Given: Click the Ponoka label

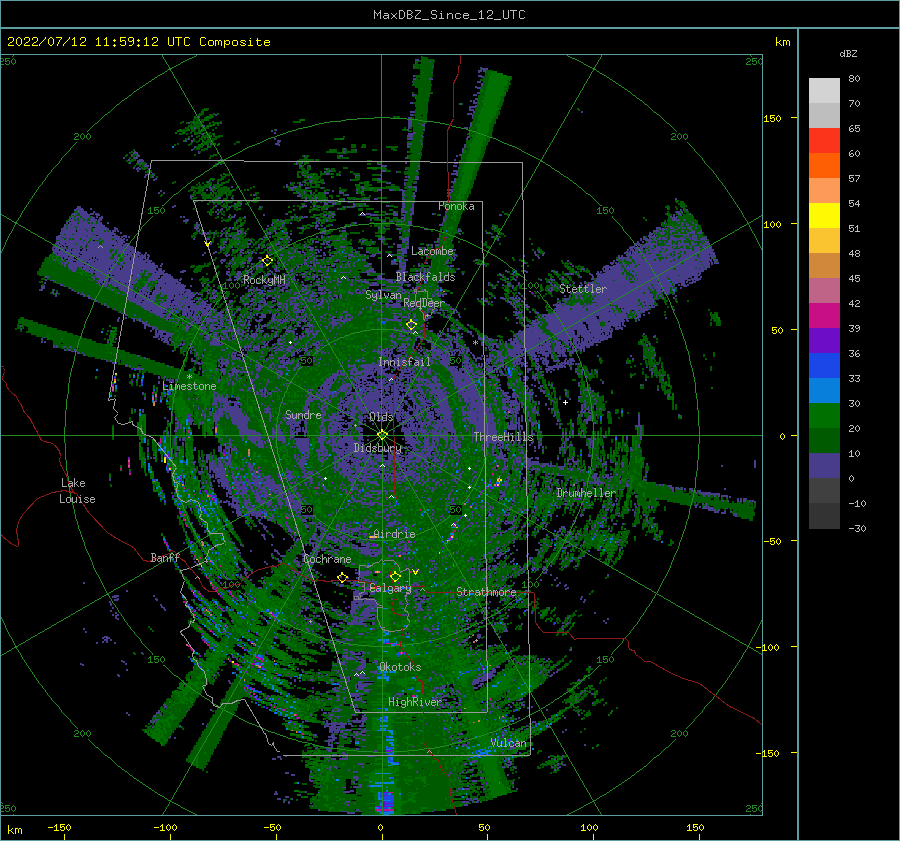Looking at the screenshot, I should tap(456, 206).
